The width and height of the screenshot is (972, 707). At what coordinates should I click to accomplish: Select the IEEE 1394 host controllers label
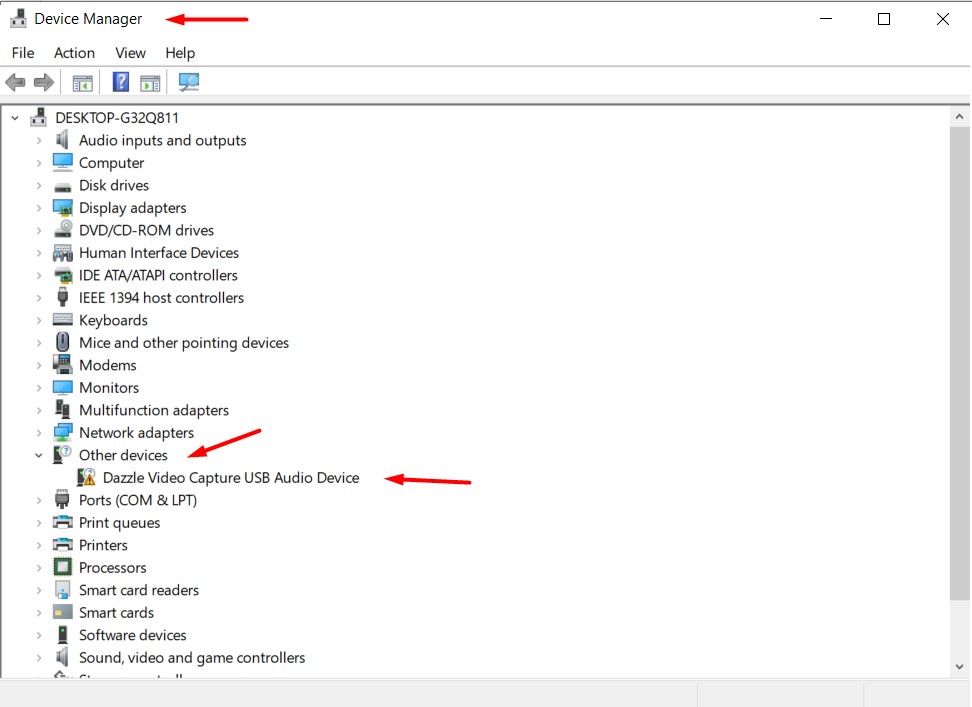[x=161, y=298]
